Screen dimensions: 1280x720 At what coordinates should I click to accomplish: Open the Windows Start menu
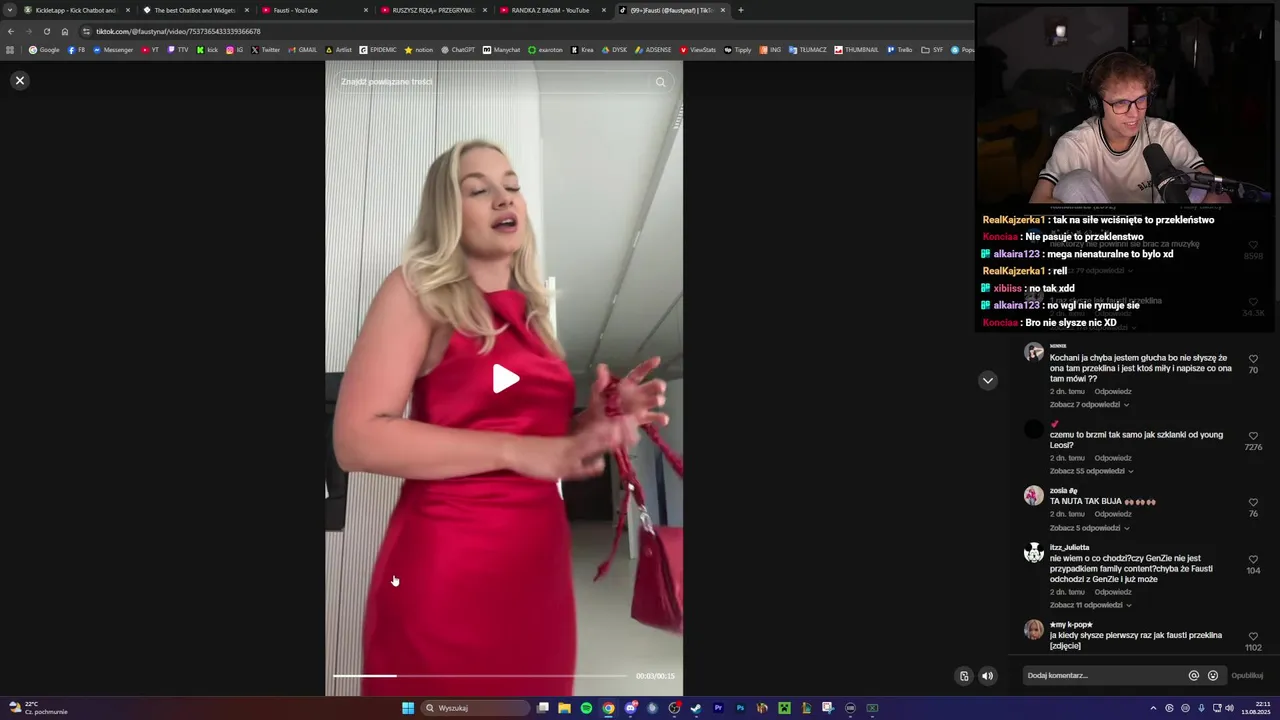[408, 708]
